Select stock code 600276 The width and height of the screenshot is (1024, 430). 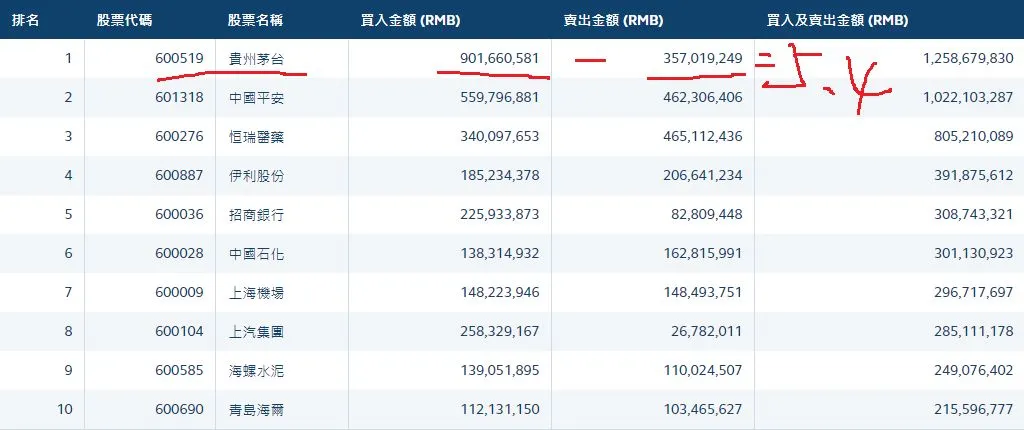pyautogui.click(x=180, y=137)
